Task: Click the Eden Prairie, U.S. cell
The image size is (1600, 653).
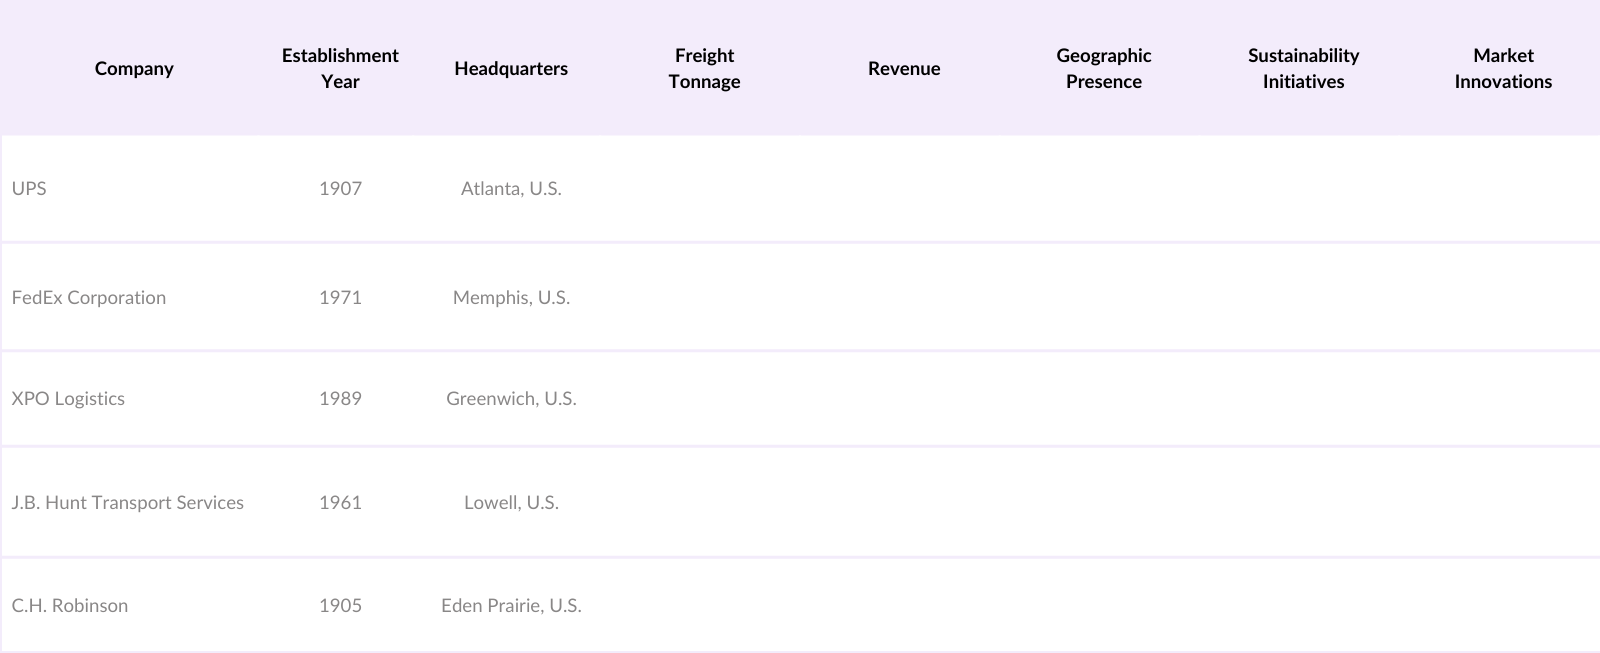Action: [x=511, y=605]
